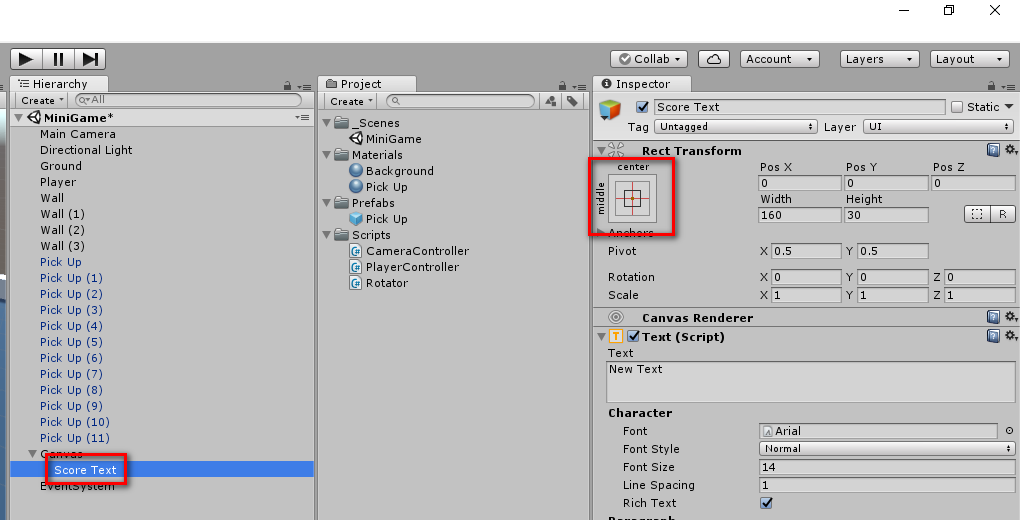Toggle Rect Transform blueprint mode button
The height and width of the screenshot is (520, 1020).
pos(976,214)
